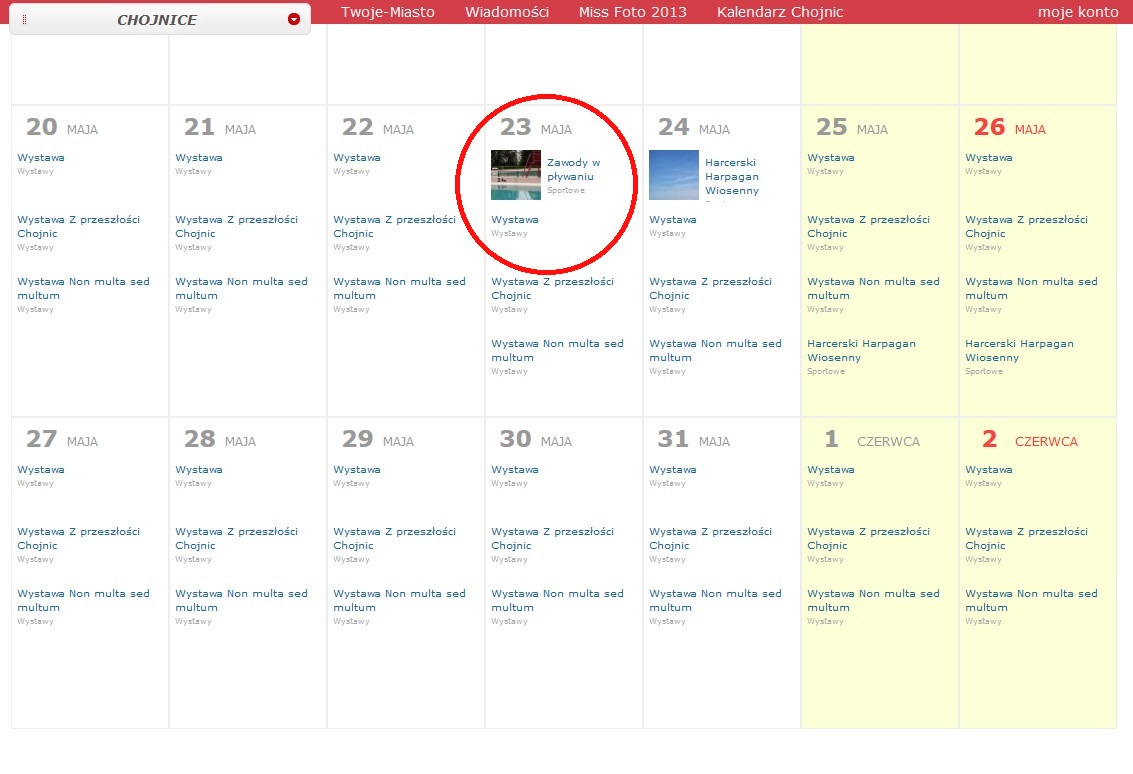The image size is (1133, 774).
Task: Open Wystawa Non multa sed multum on 1 Czerwca
Action: 874,601
